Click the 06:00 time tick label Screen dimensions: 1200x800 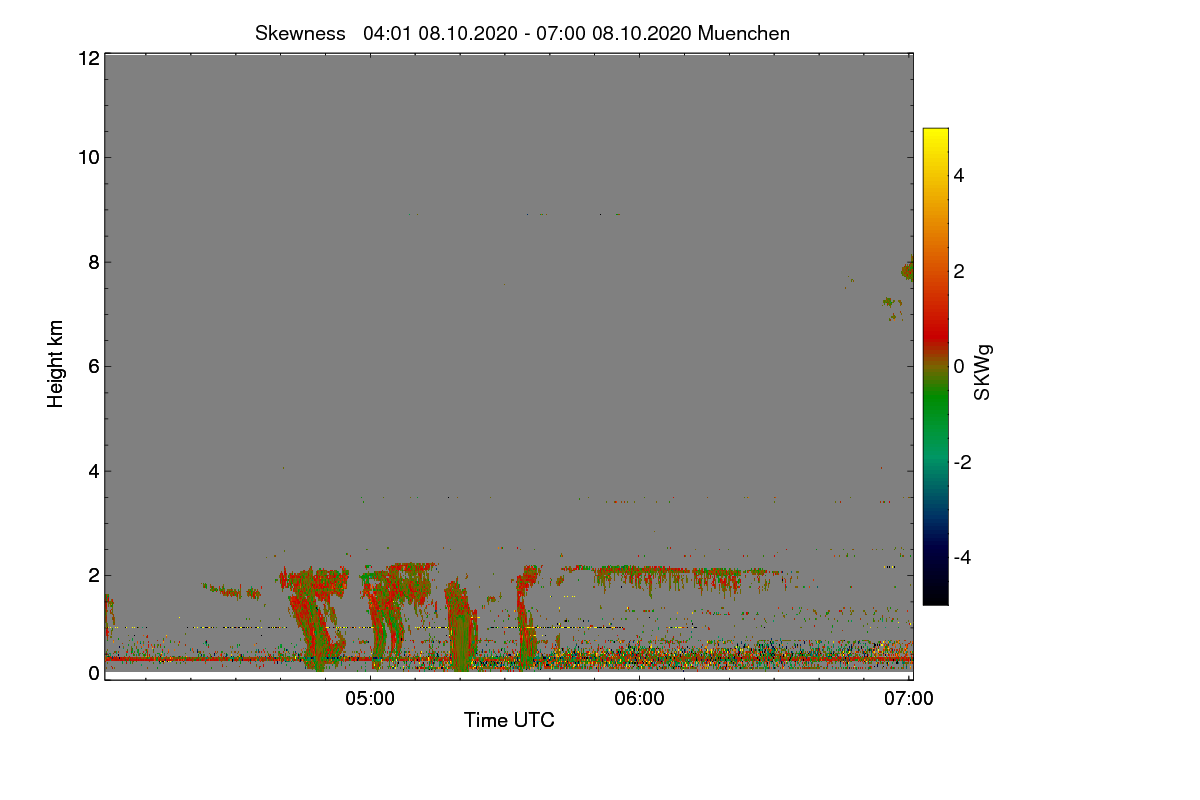tap(640, 700)
